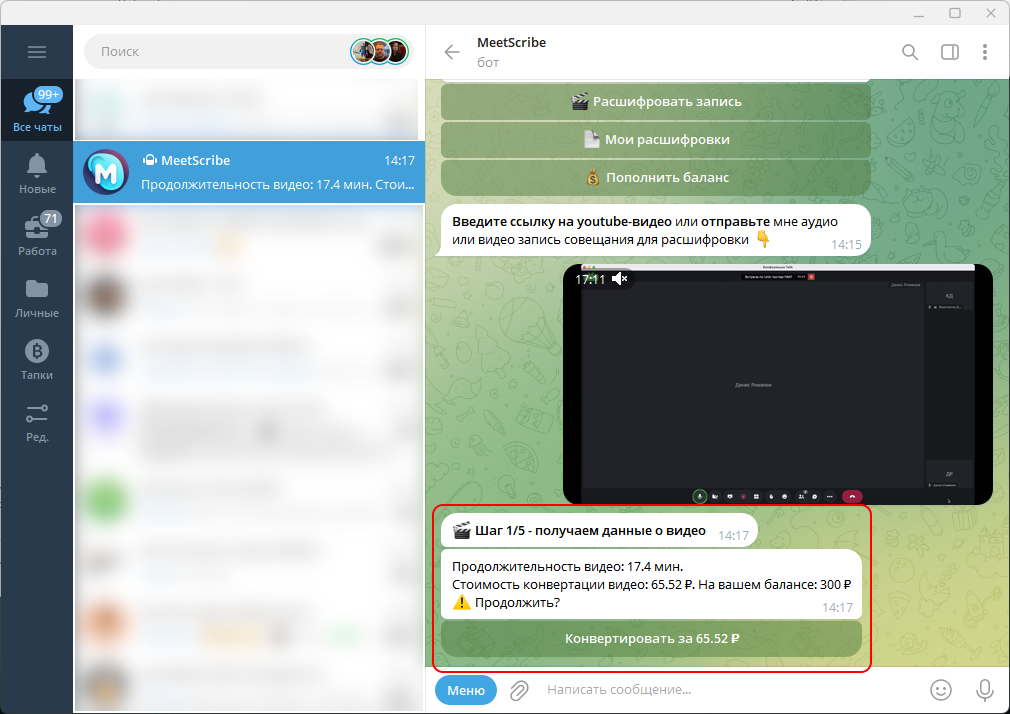View stories avatars in search bar

click(x=379, y=52)
